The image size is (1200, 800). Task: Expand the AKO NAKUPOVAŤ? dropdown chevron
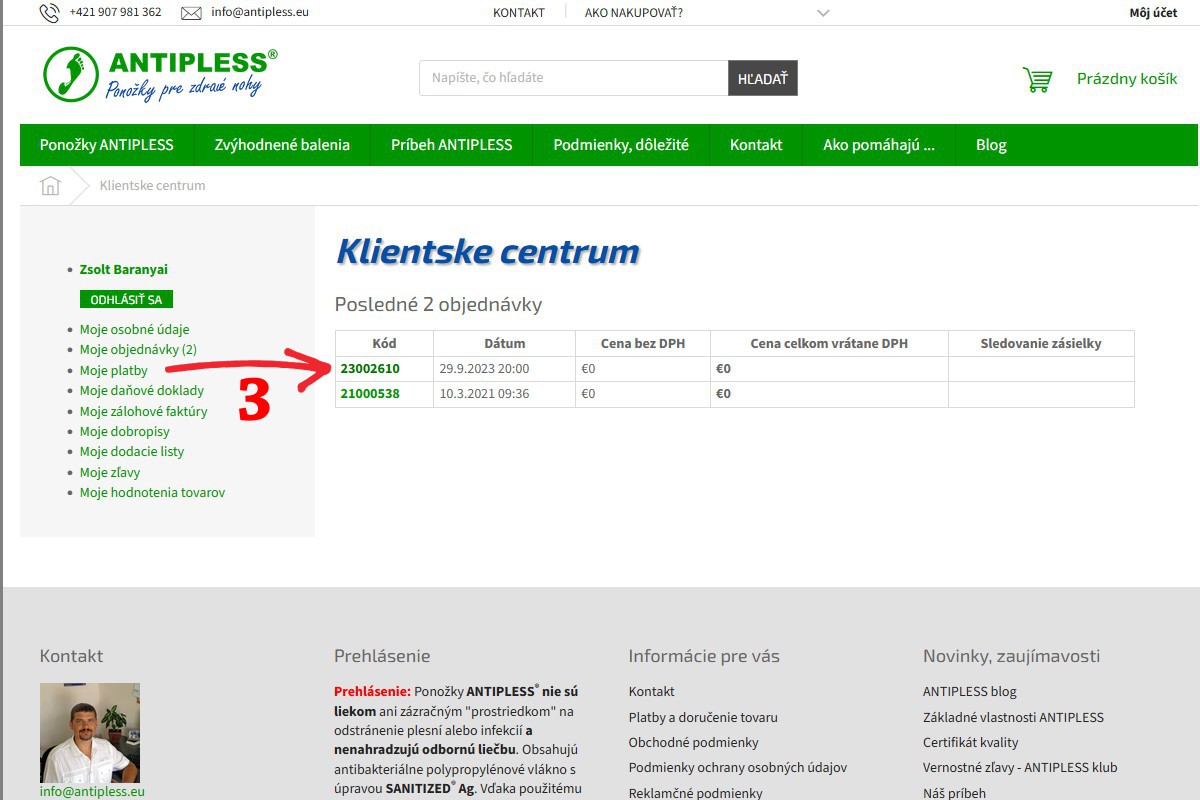click(x=823, y=13)
